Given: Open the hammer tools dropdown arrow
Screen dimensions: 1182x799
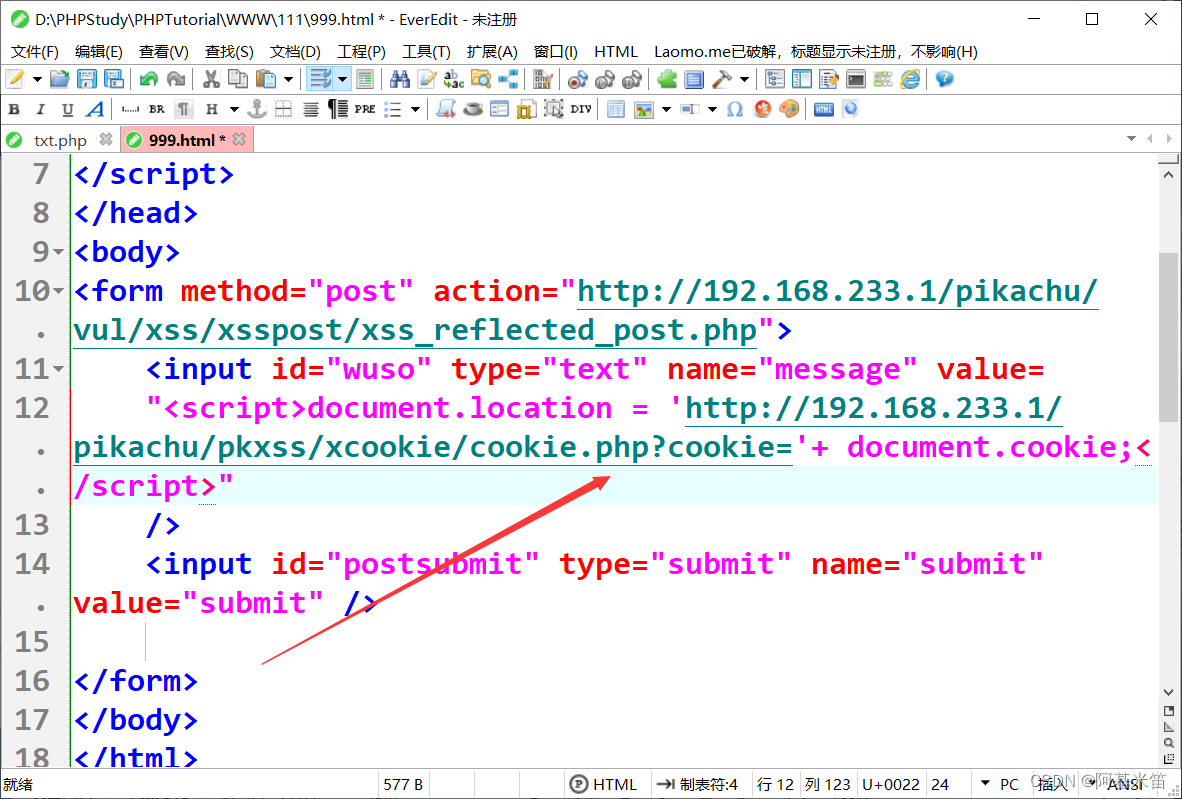Looking at the screenshot, I should pos(744,79).
